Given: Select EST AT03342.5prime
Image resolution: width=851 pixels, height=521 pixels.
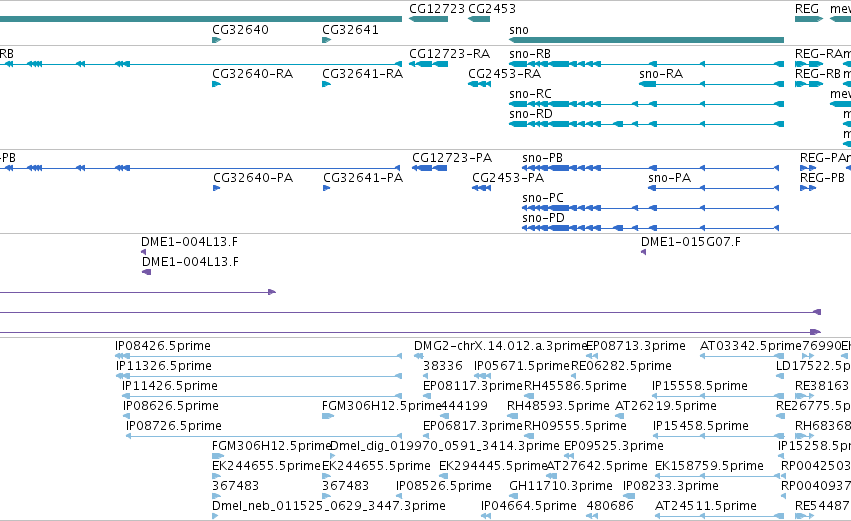Looking at the screenshot, I should [751, 346].
